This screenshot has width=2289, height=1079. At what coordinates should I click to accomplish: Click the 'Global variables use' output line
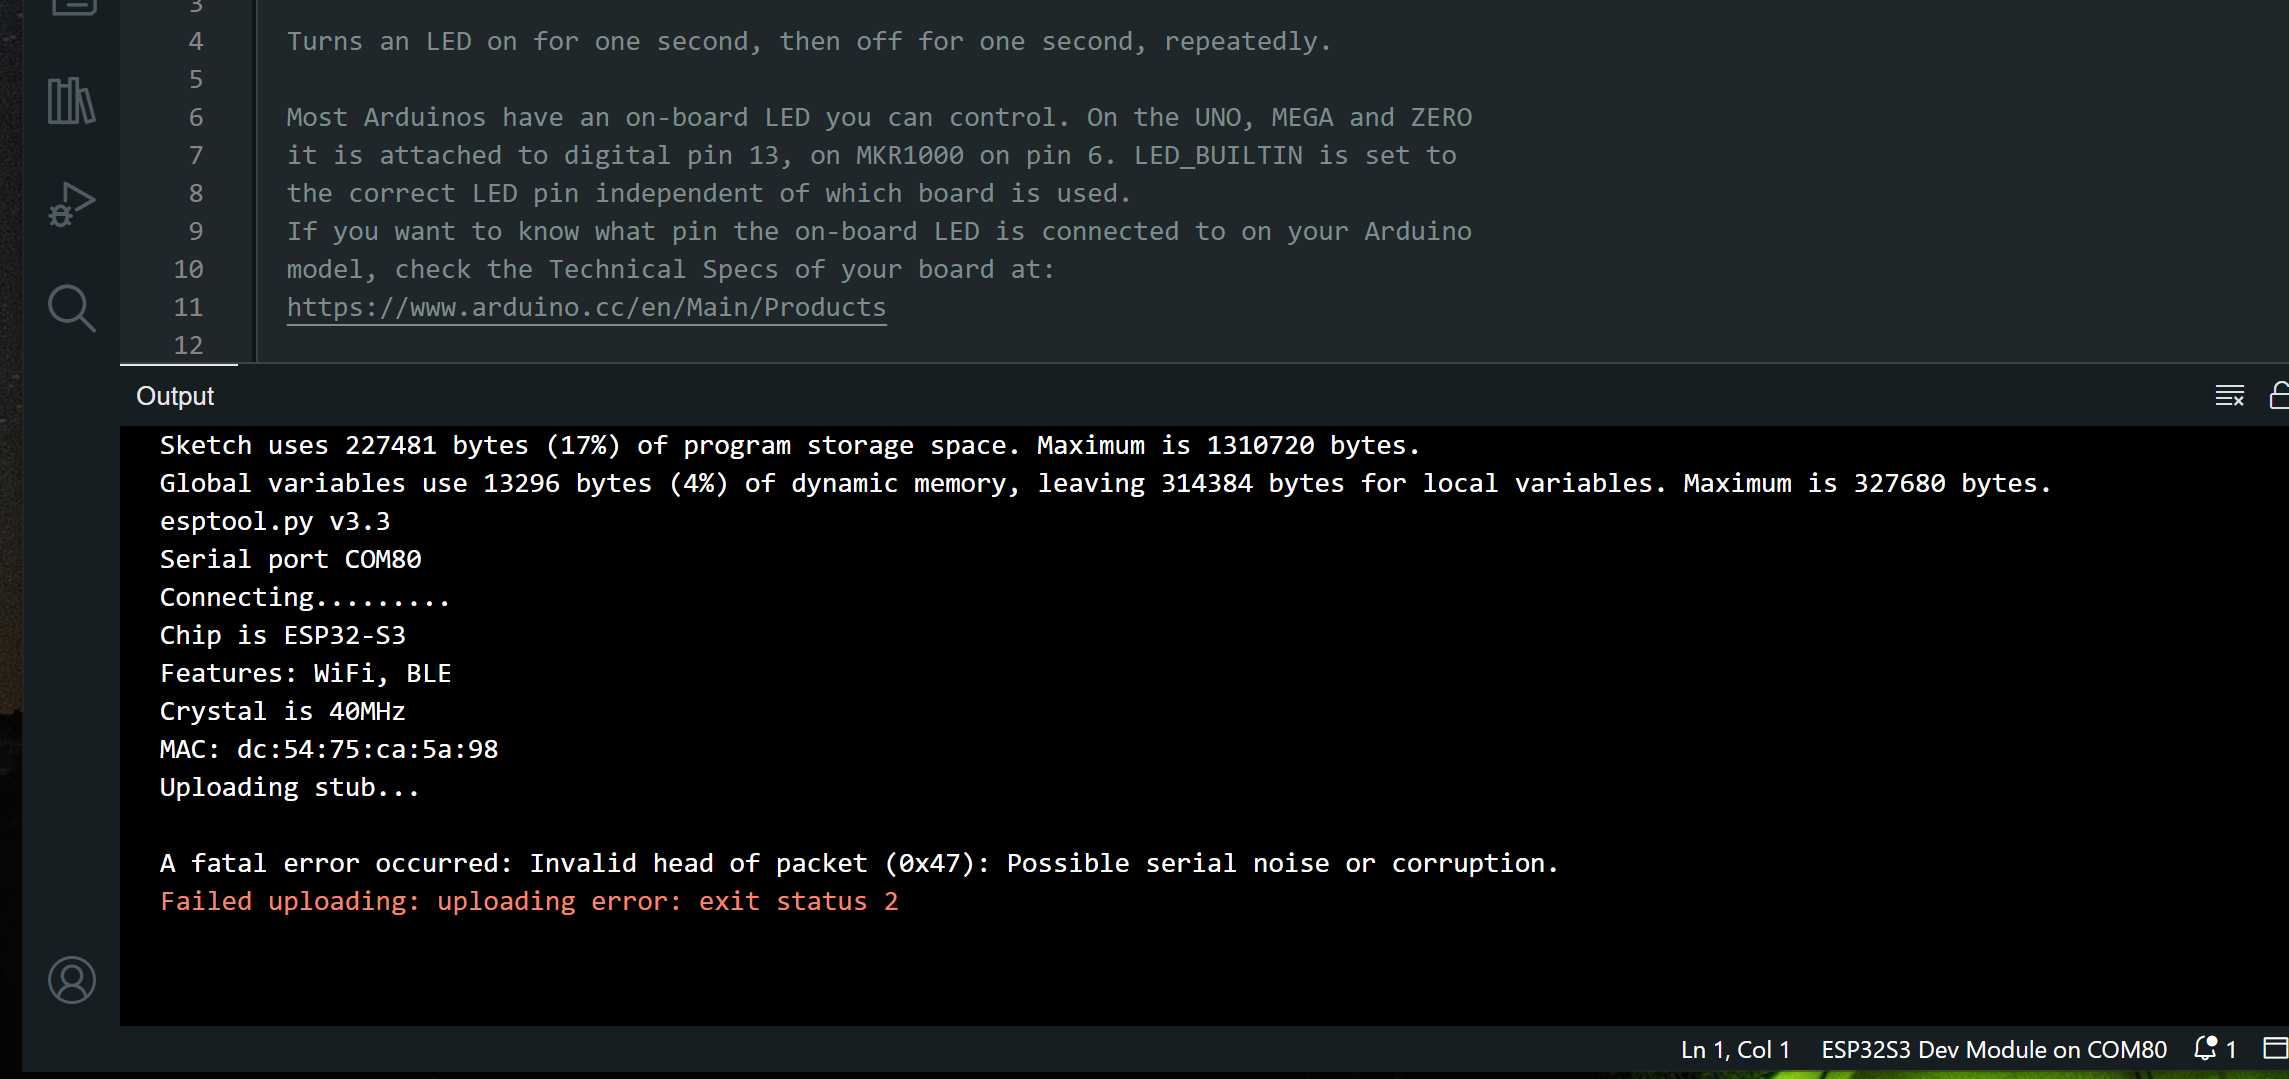click(x=1106, y=483)
